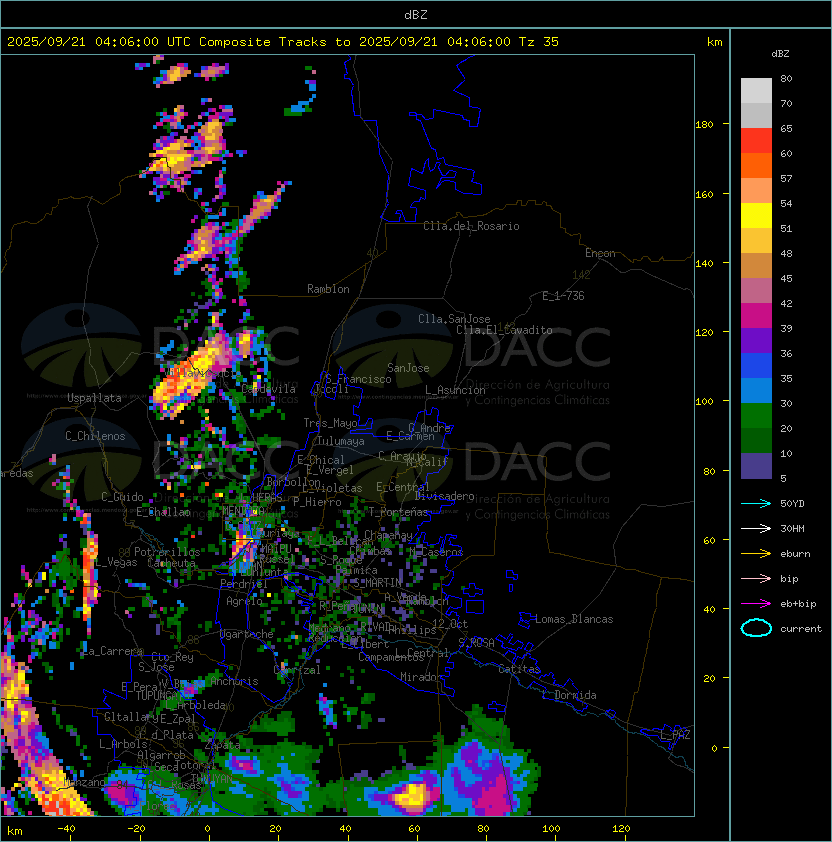
Task: Click the Ramblon place label
Action: pyautogui.click(x=328, y=289)
